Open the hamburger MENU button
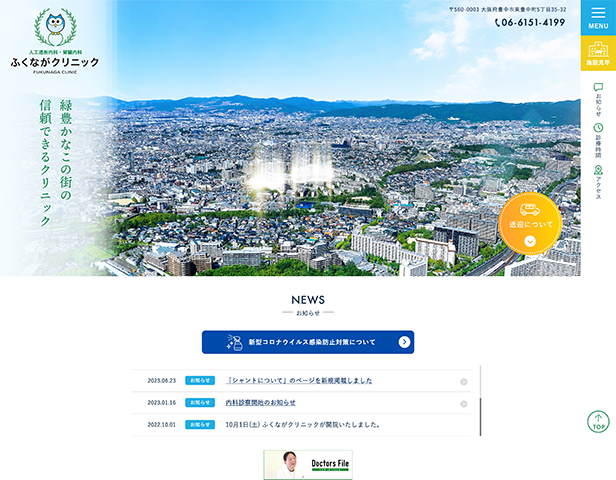This screenshot has width=616, height=480. [598, 18]
